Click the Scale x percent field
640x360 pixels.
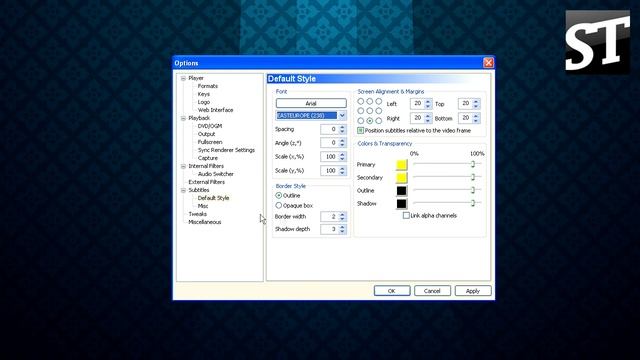coord(329,157)
